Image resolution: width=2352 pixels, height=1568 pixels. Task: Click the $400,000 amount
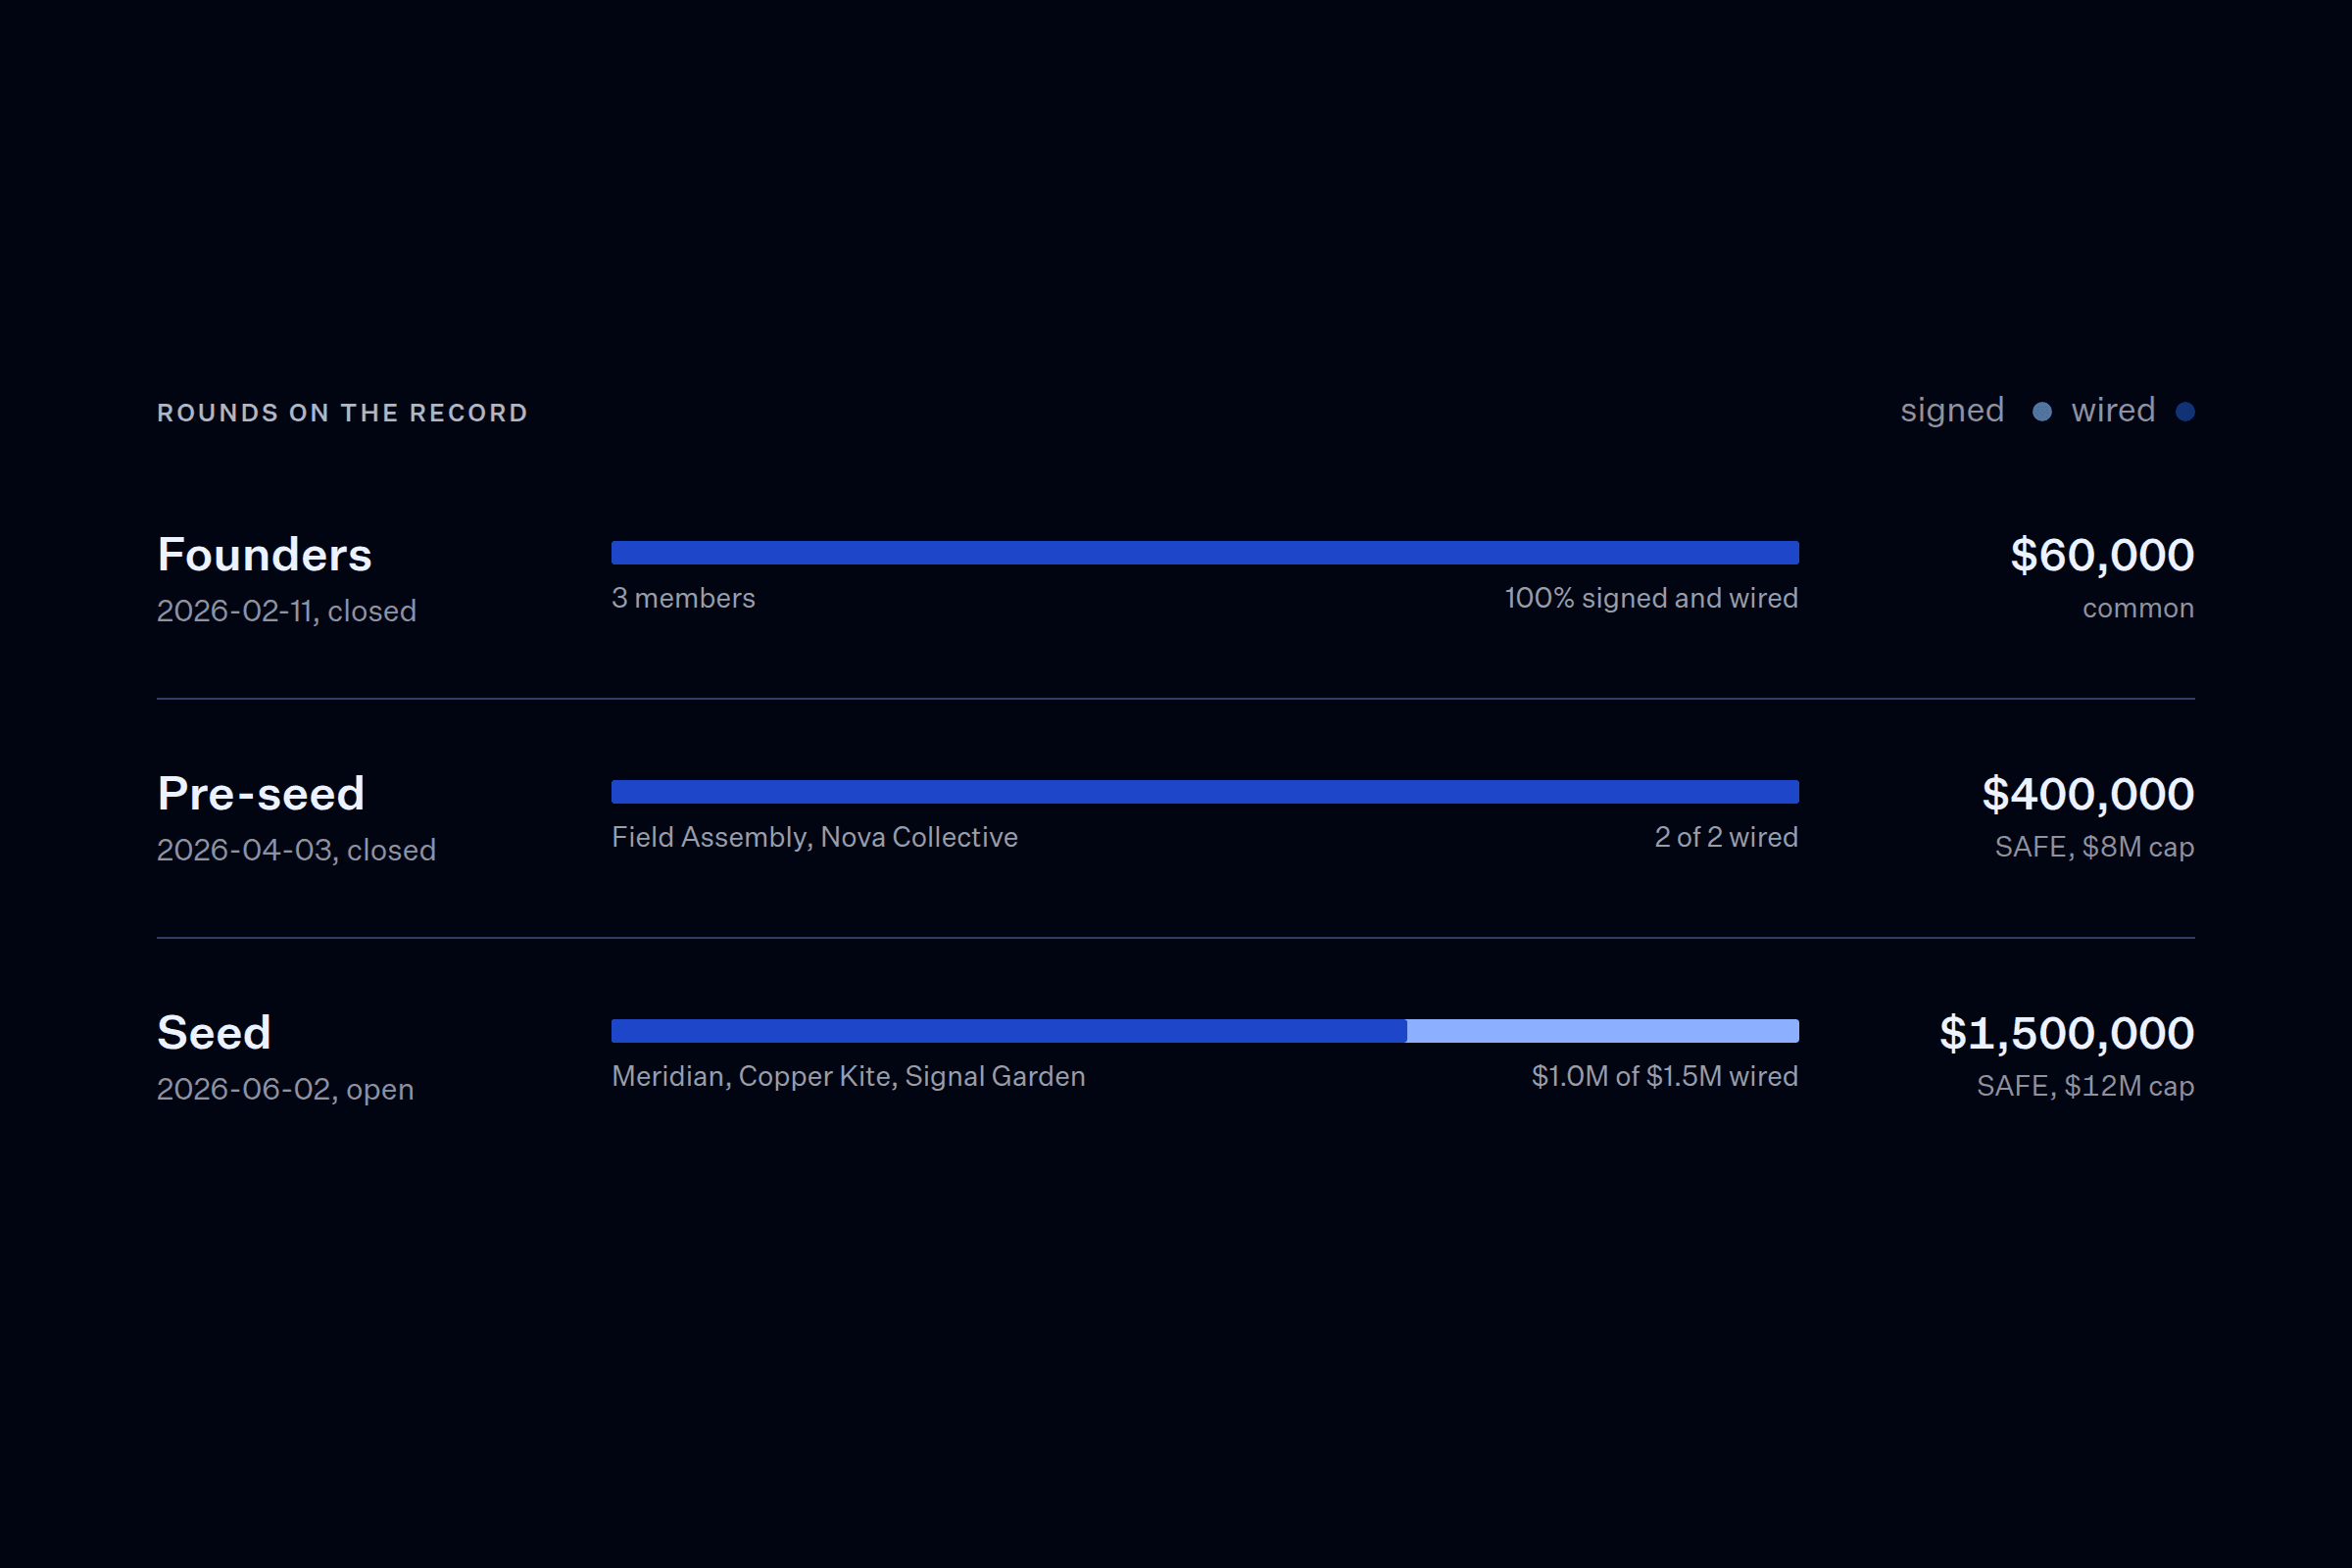click(2088, 794)
